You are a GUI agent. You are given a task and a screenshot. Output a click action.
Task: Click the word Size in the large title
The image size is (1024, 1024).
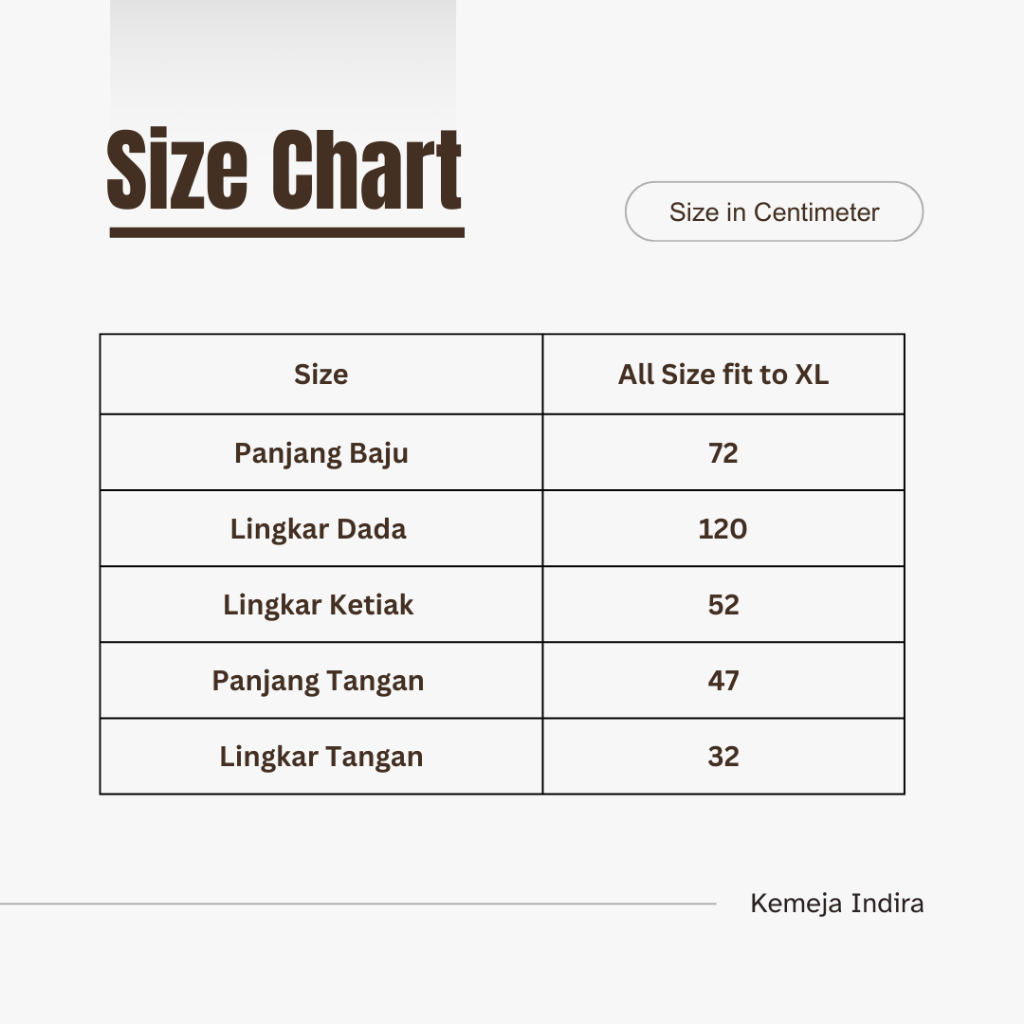(x=177, y=170)
